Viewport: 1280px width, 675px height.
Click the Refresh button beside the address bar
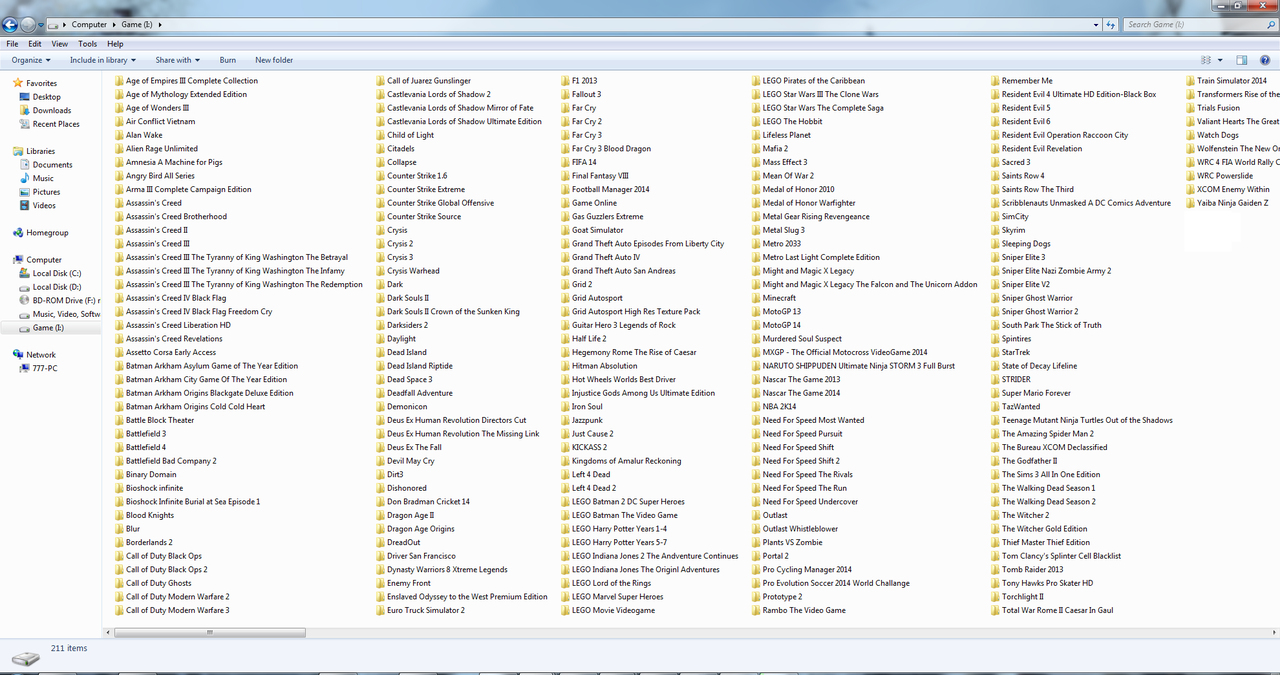1109,24
